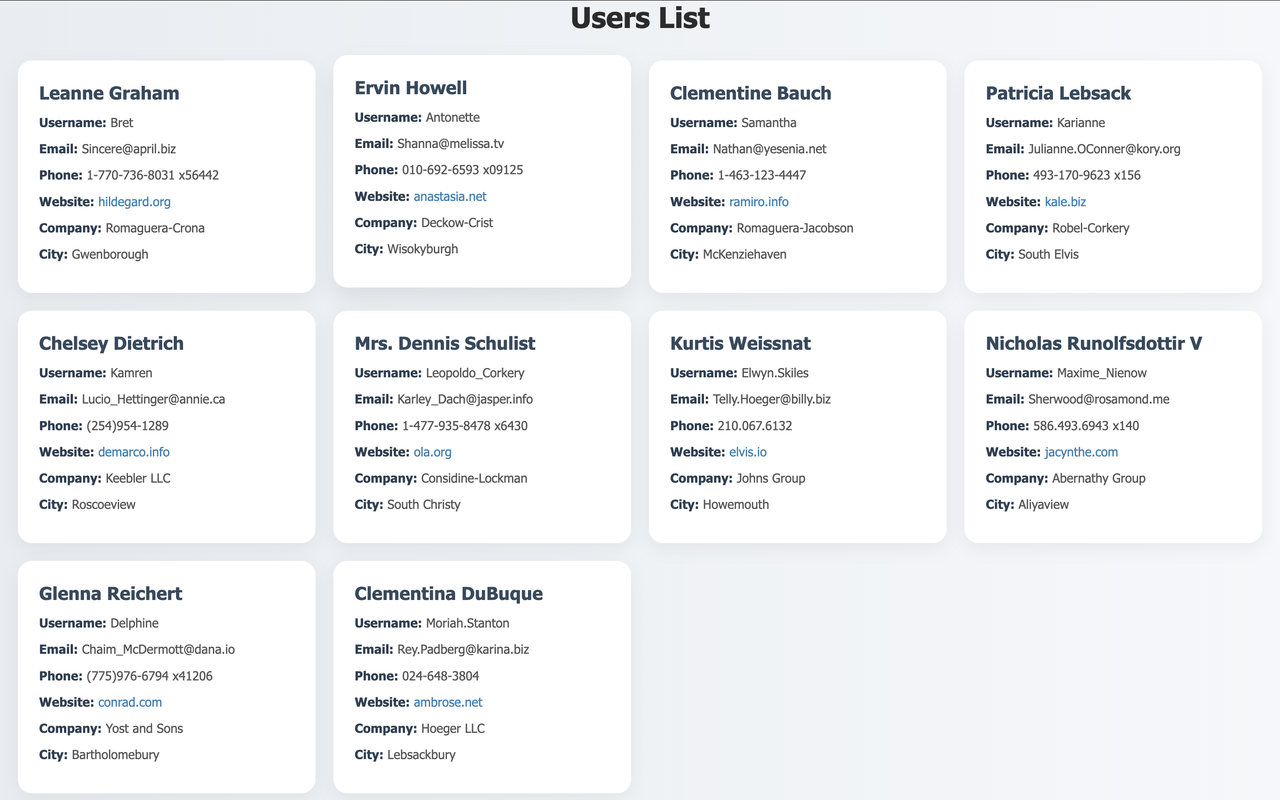Follow the ola.org website link
This screenshot has width=1280, height=800.
coord(433,452)
